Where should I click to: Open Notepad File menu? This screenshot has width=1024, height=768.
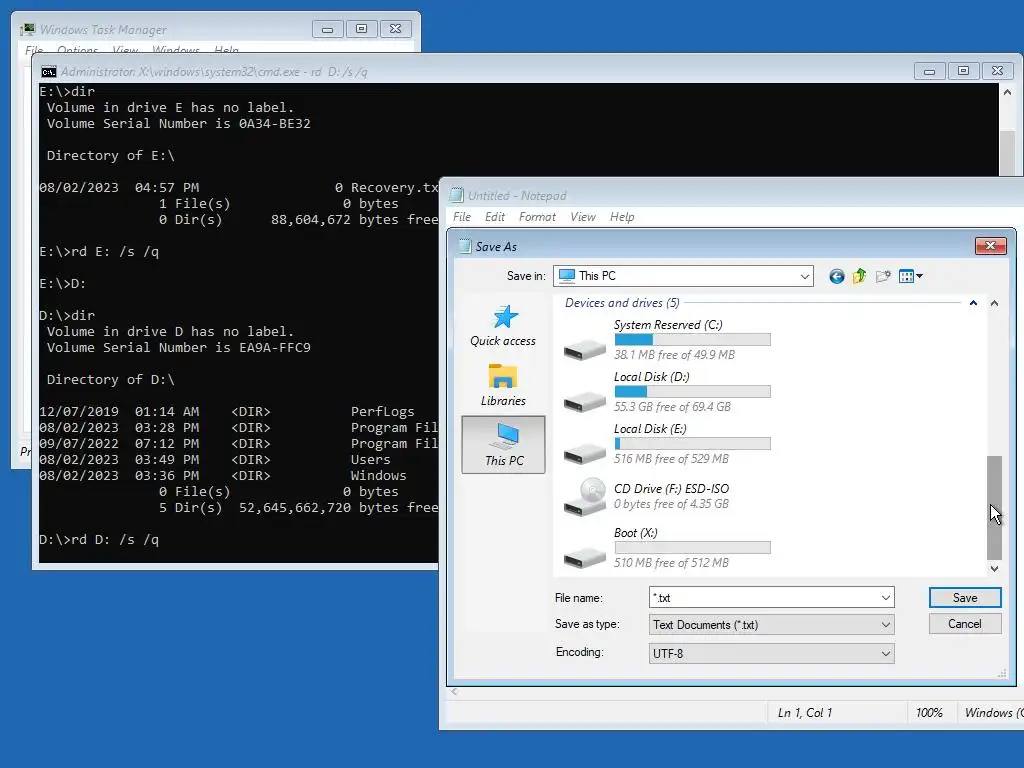462,217
